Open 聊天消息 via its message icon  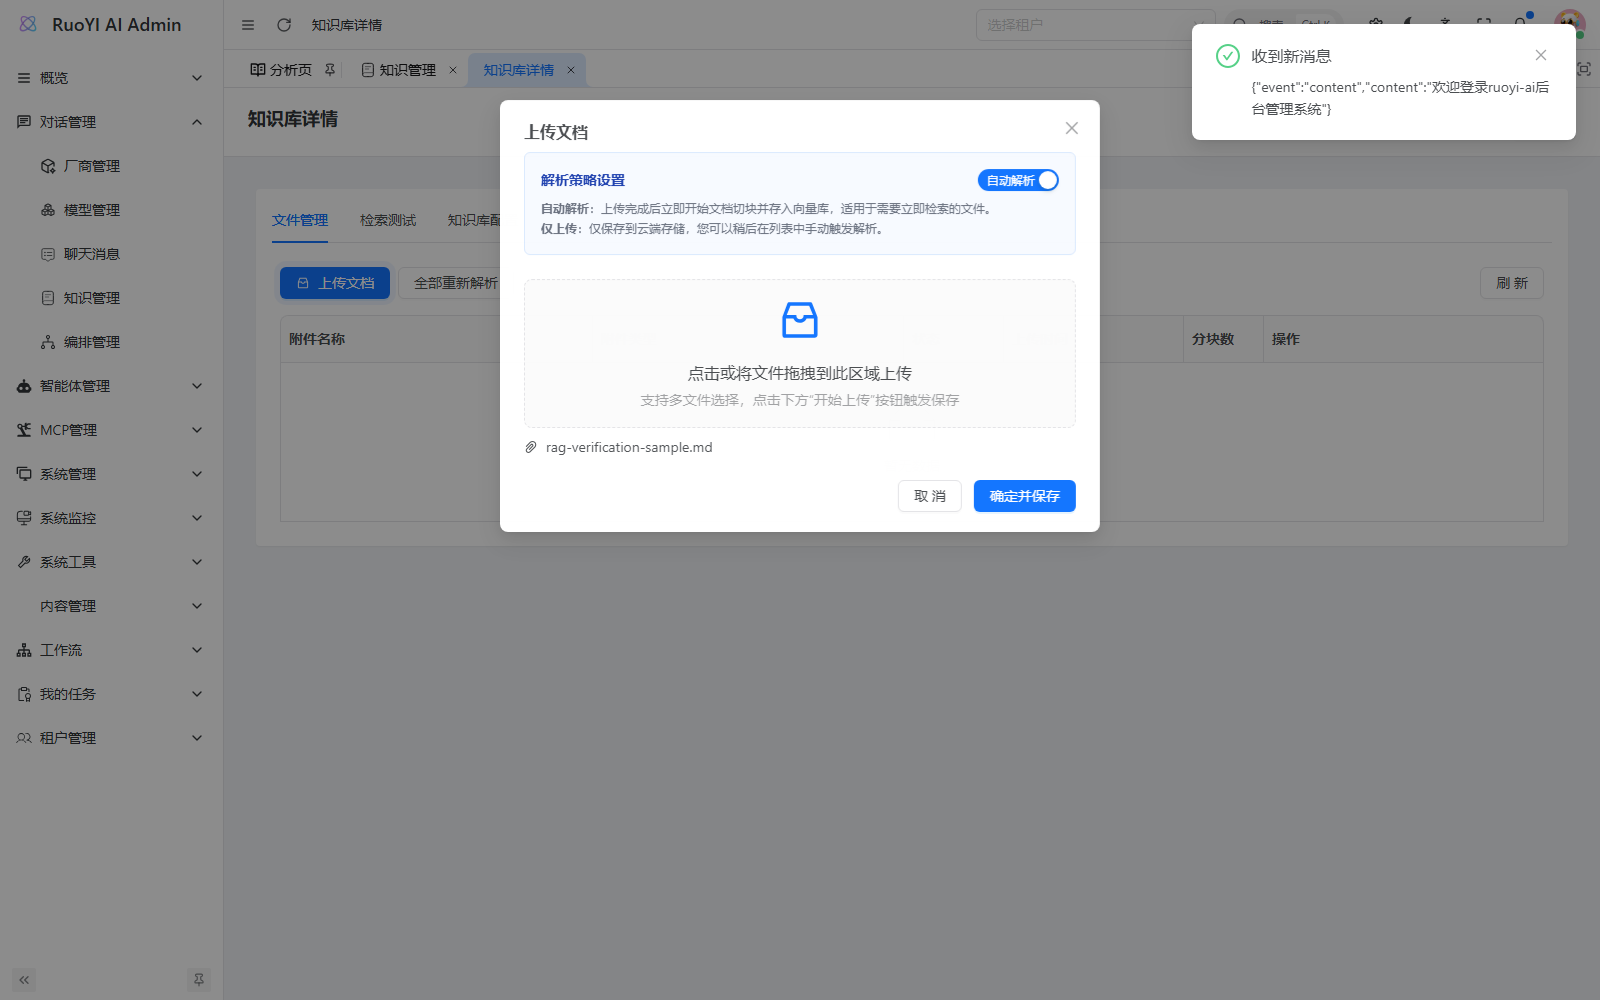48,254
